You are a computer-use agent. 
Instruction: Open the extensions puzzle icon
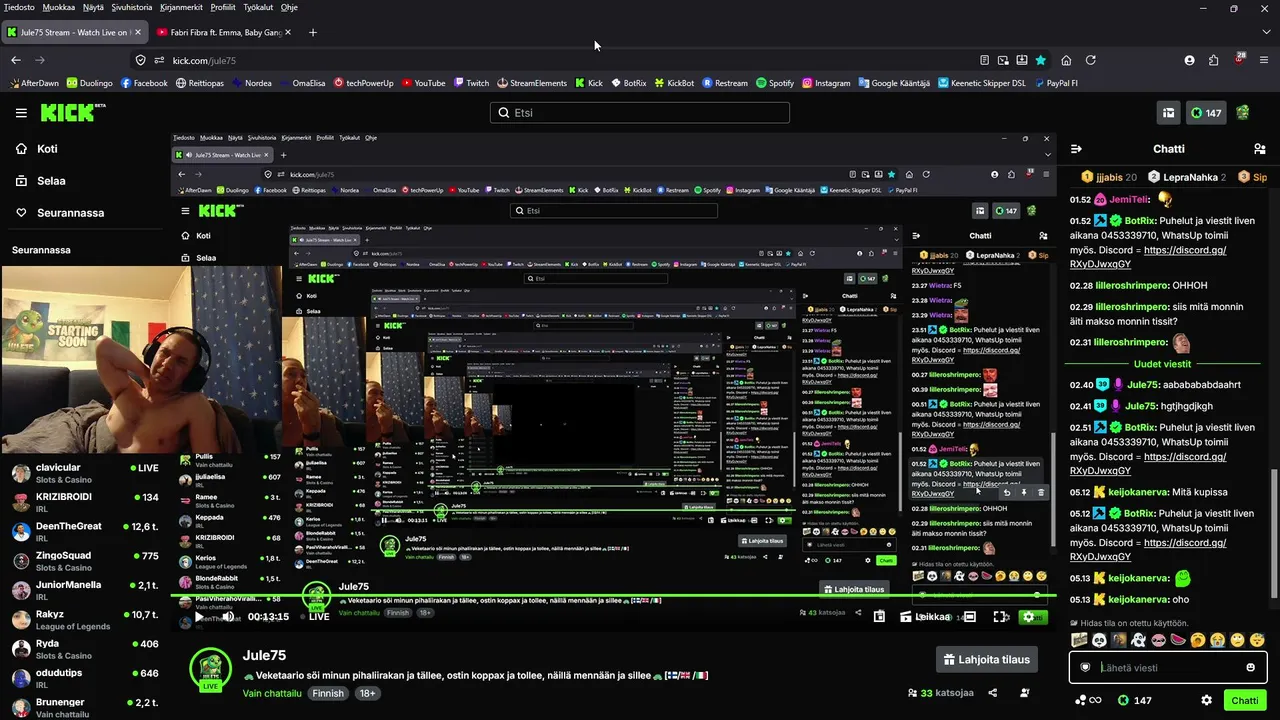pos(1213,60)
